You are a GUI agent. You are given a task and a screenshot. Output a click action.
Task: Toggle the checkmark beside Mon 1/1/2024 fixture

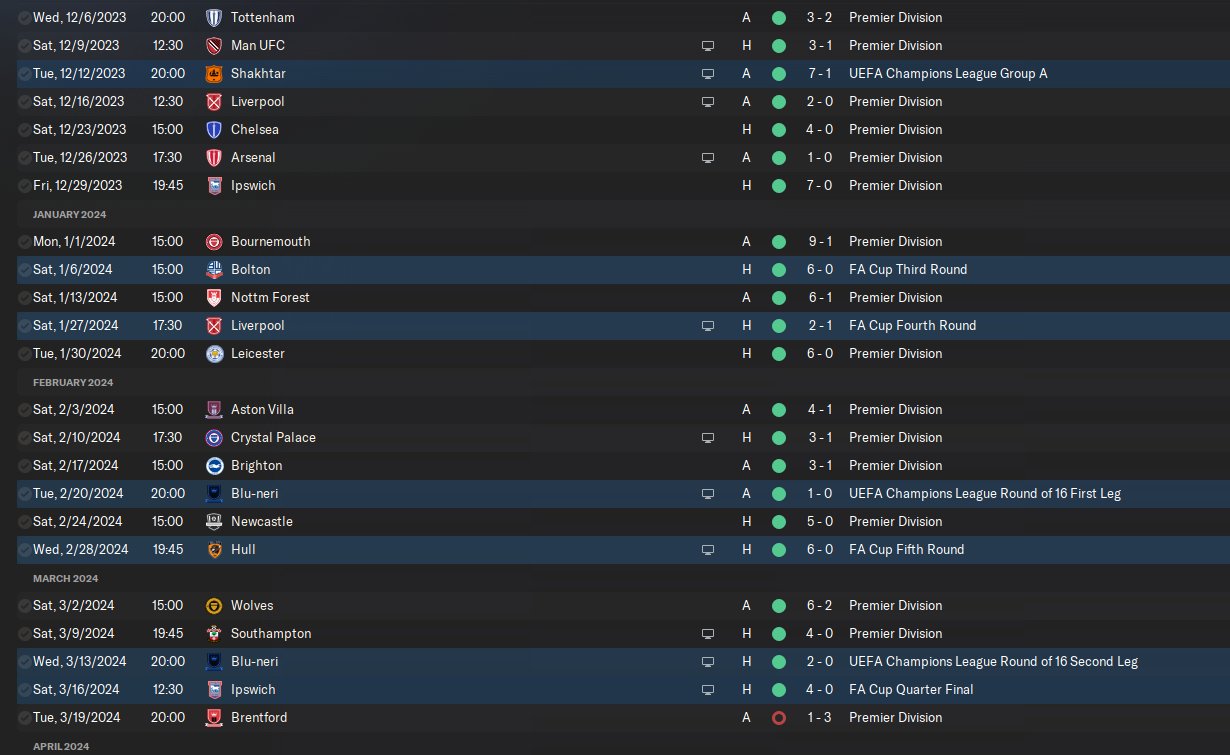pyautogui.click(x=24, y=241)
